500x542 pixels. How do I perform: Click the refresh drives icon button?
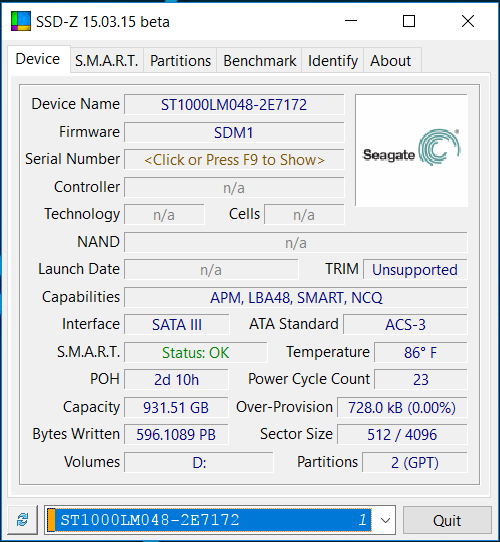tap(23, 520)
